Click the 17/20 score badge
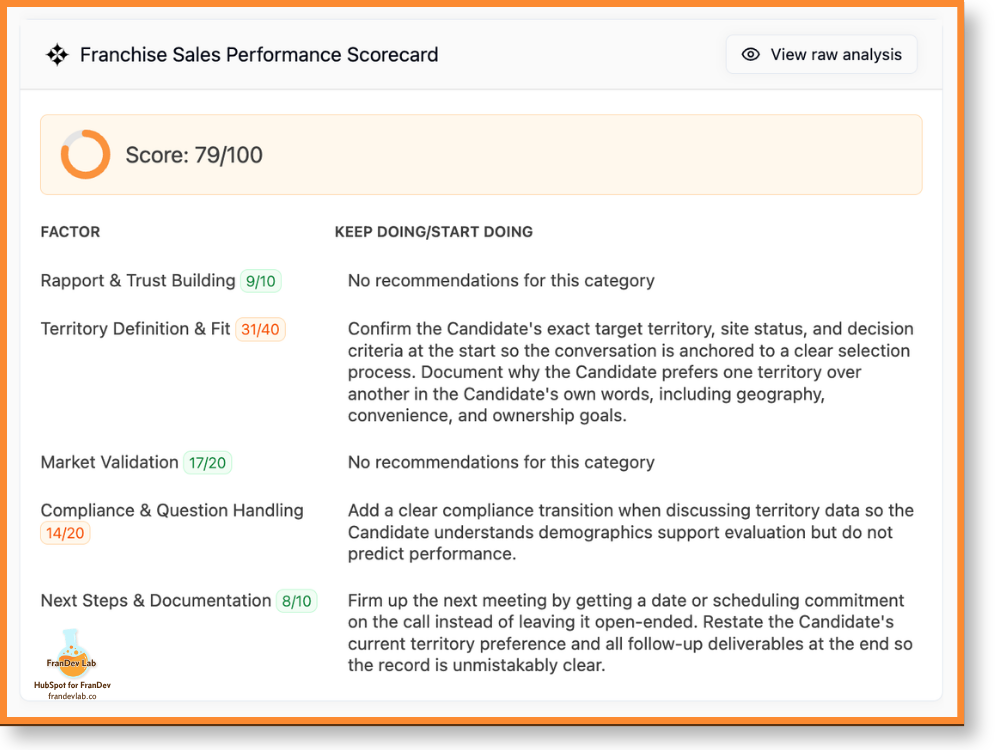1000x750 pixels. (x=207, y=463)
